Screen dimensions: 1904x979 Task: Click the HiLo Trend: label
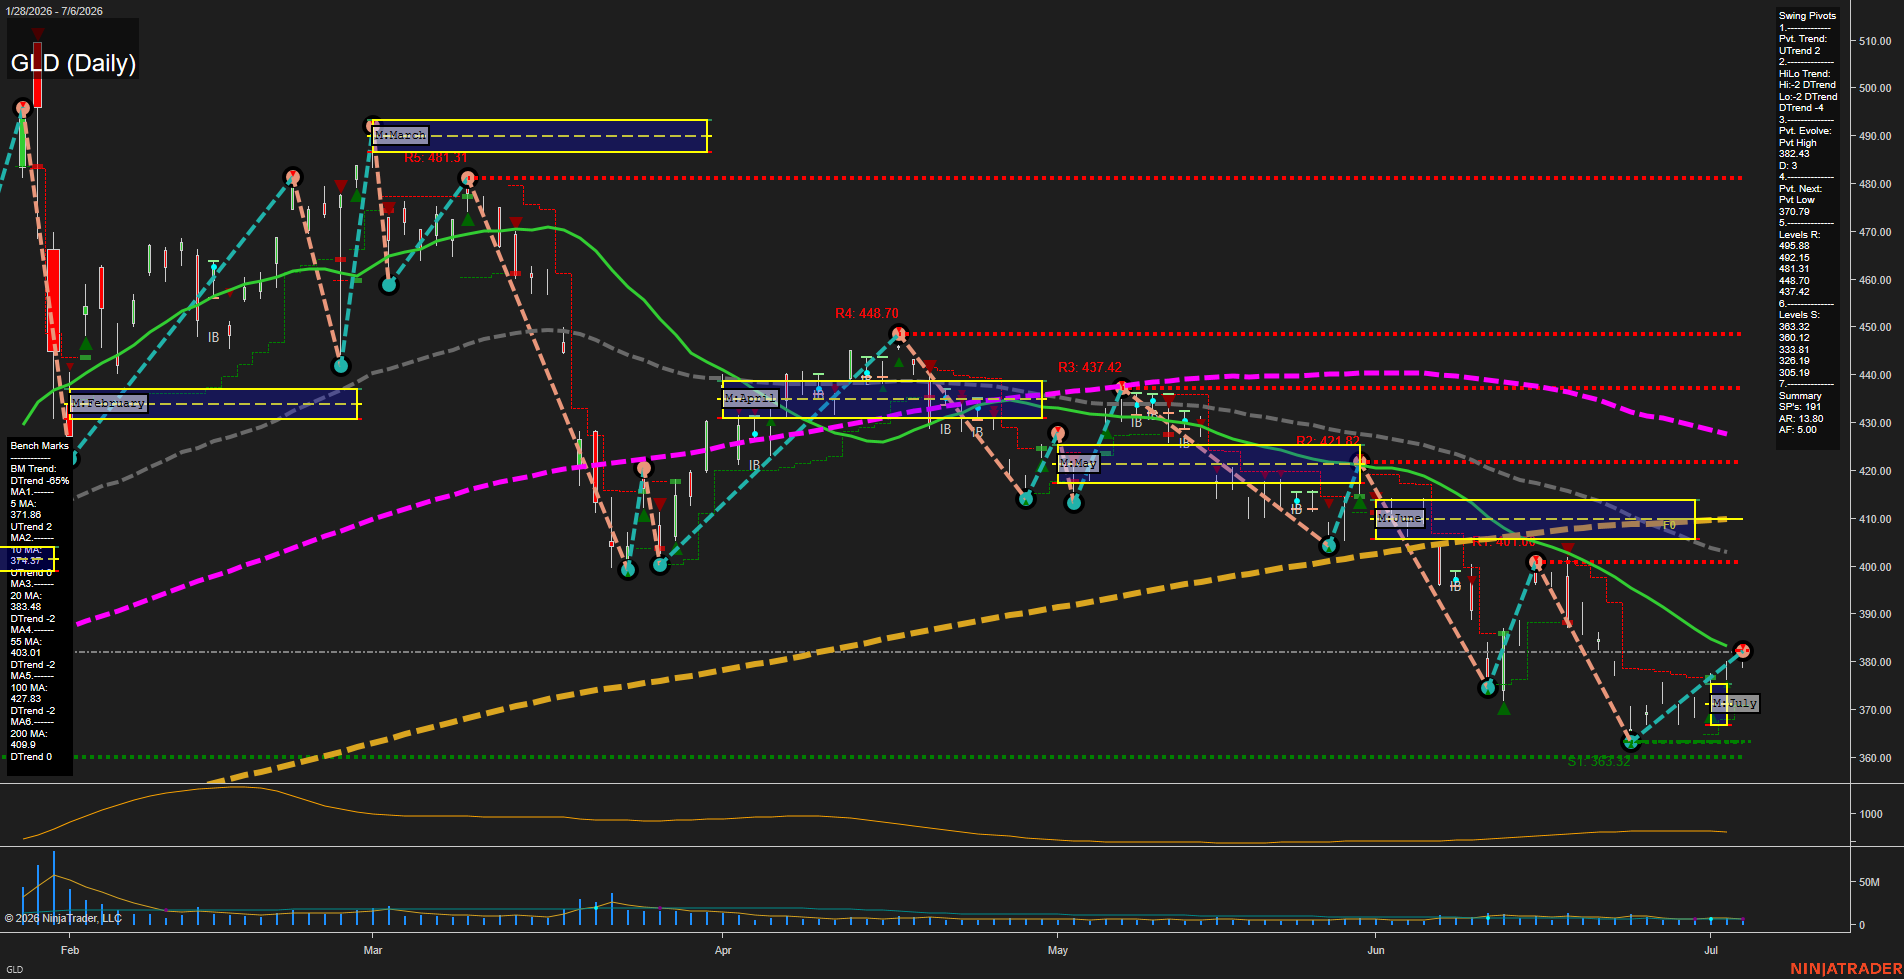point(1804,74)
